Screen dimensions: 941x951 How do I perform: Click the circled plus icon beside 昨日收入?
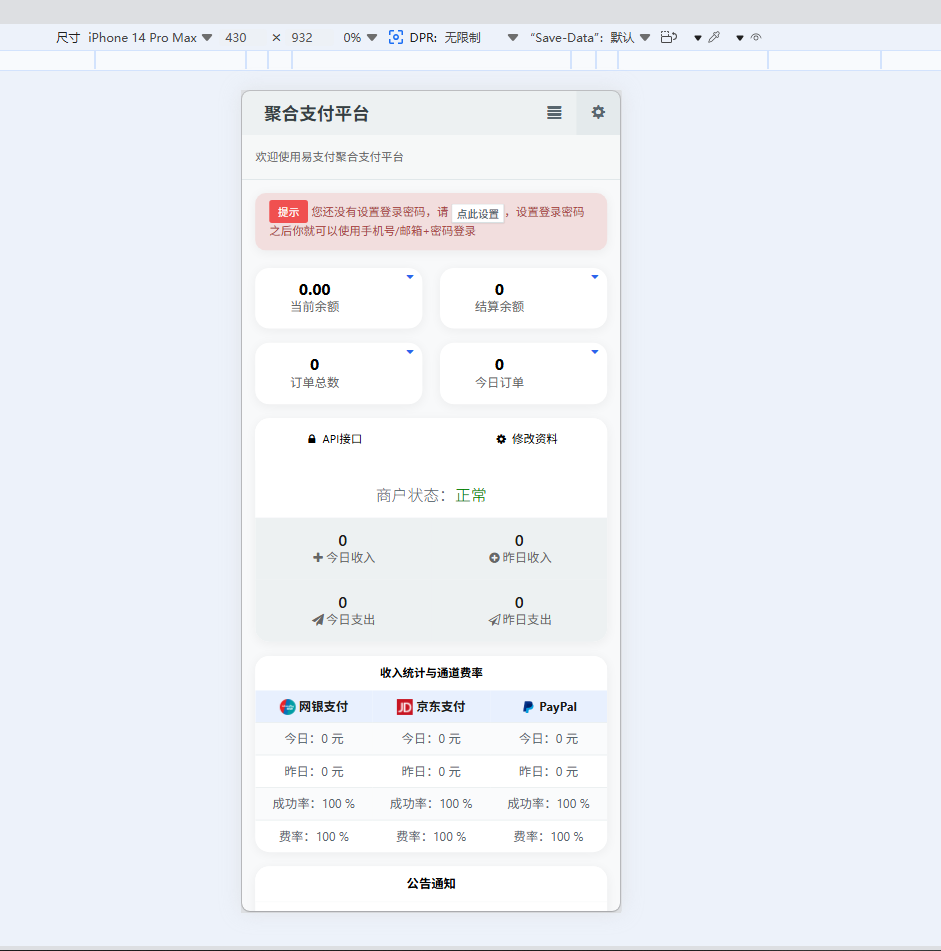pyautogui.click(x=494, y=558)
